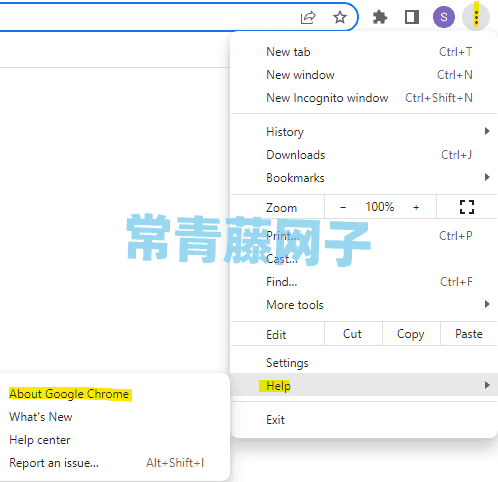Select Report an issue... entry
Viewport: 498px width, 482px height.
115,463
